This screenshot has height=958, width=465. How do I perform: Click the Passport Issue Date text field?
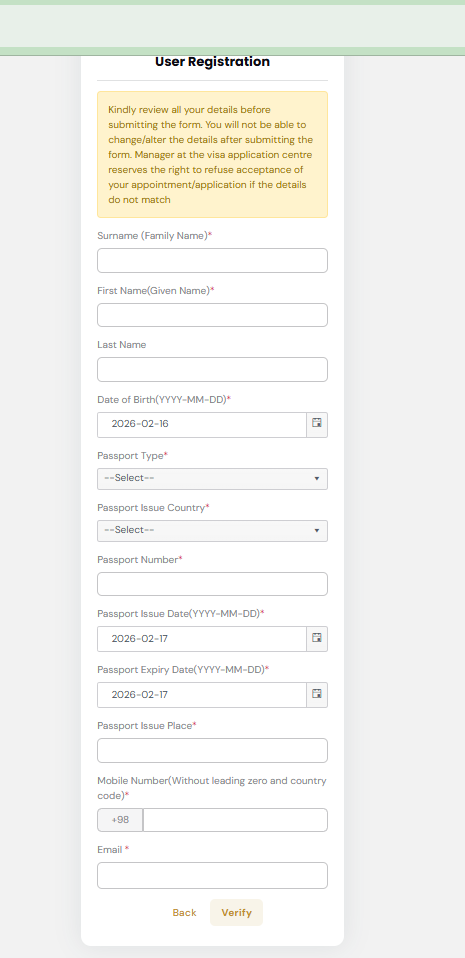pyautogui.click(x=202, y=639)
